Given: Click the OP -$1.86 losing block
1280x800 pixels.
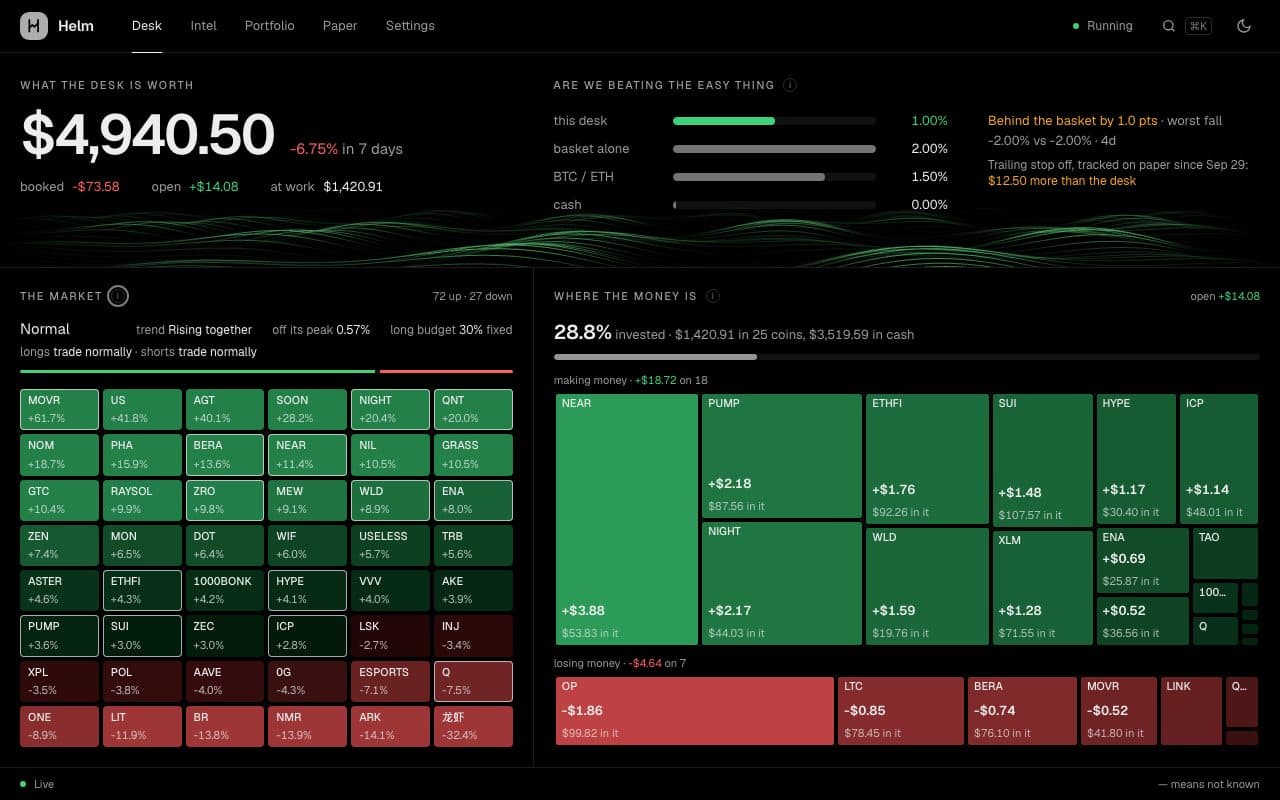Looking at the screenshot, I should [695, 711].
